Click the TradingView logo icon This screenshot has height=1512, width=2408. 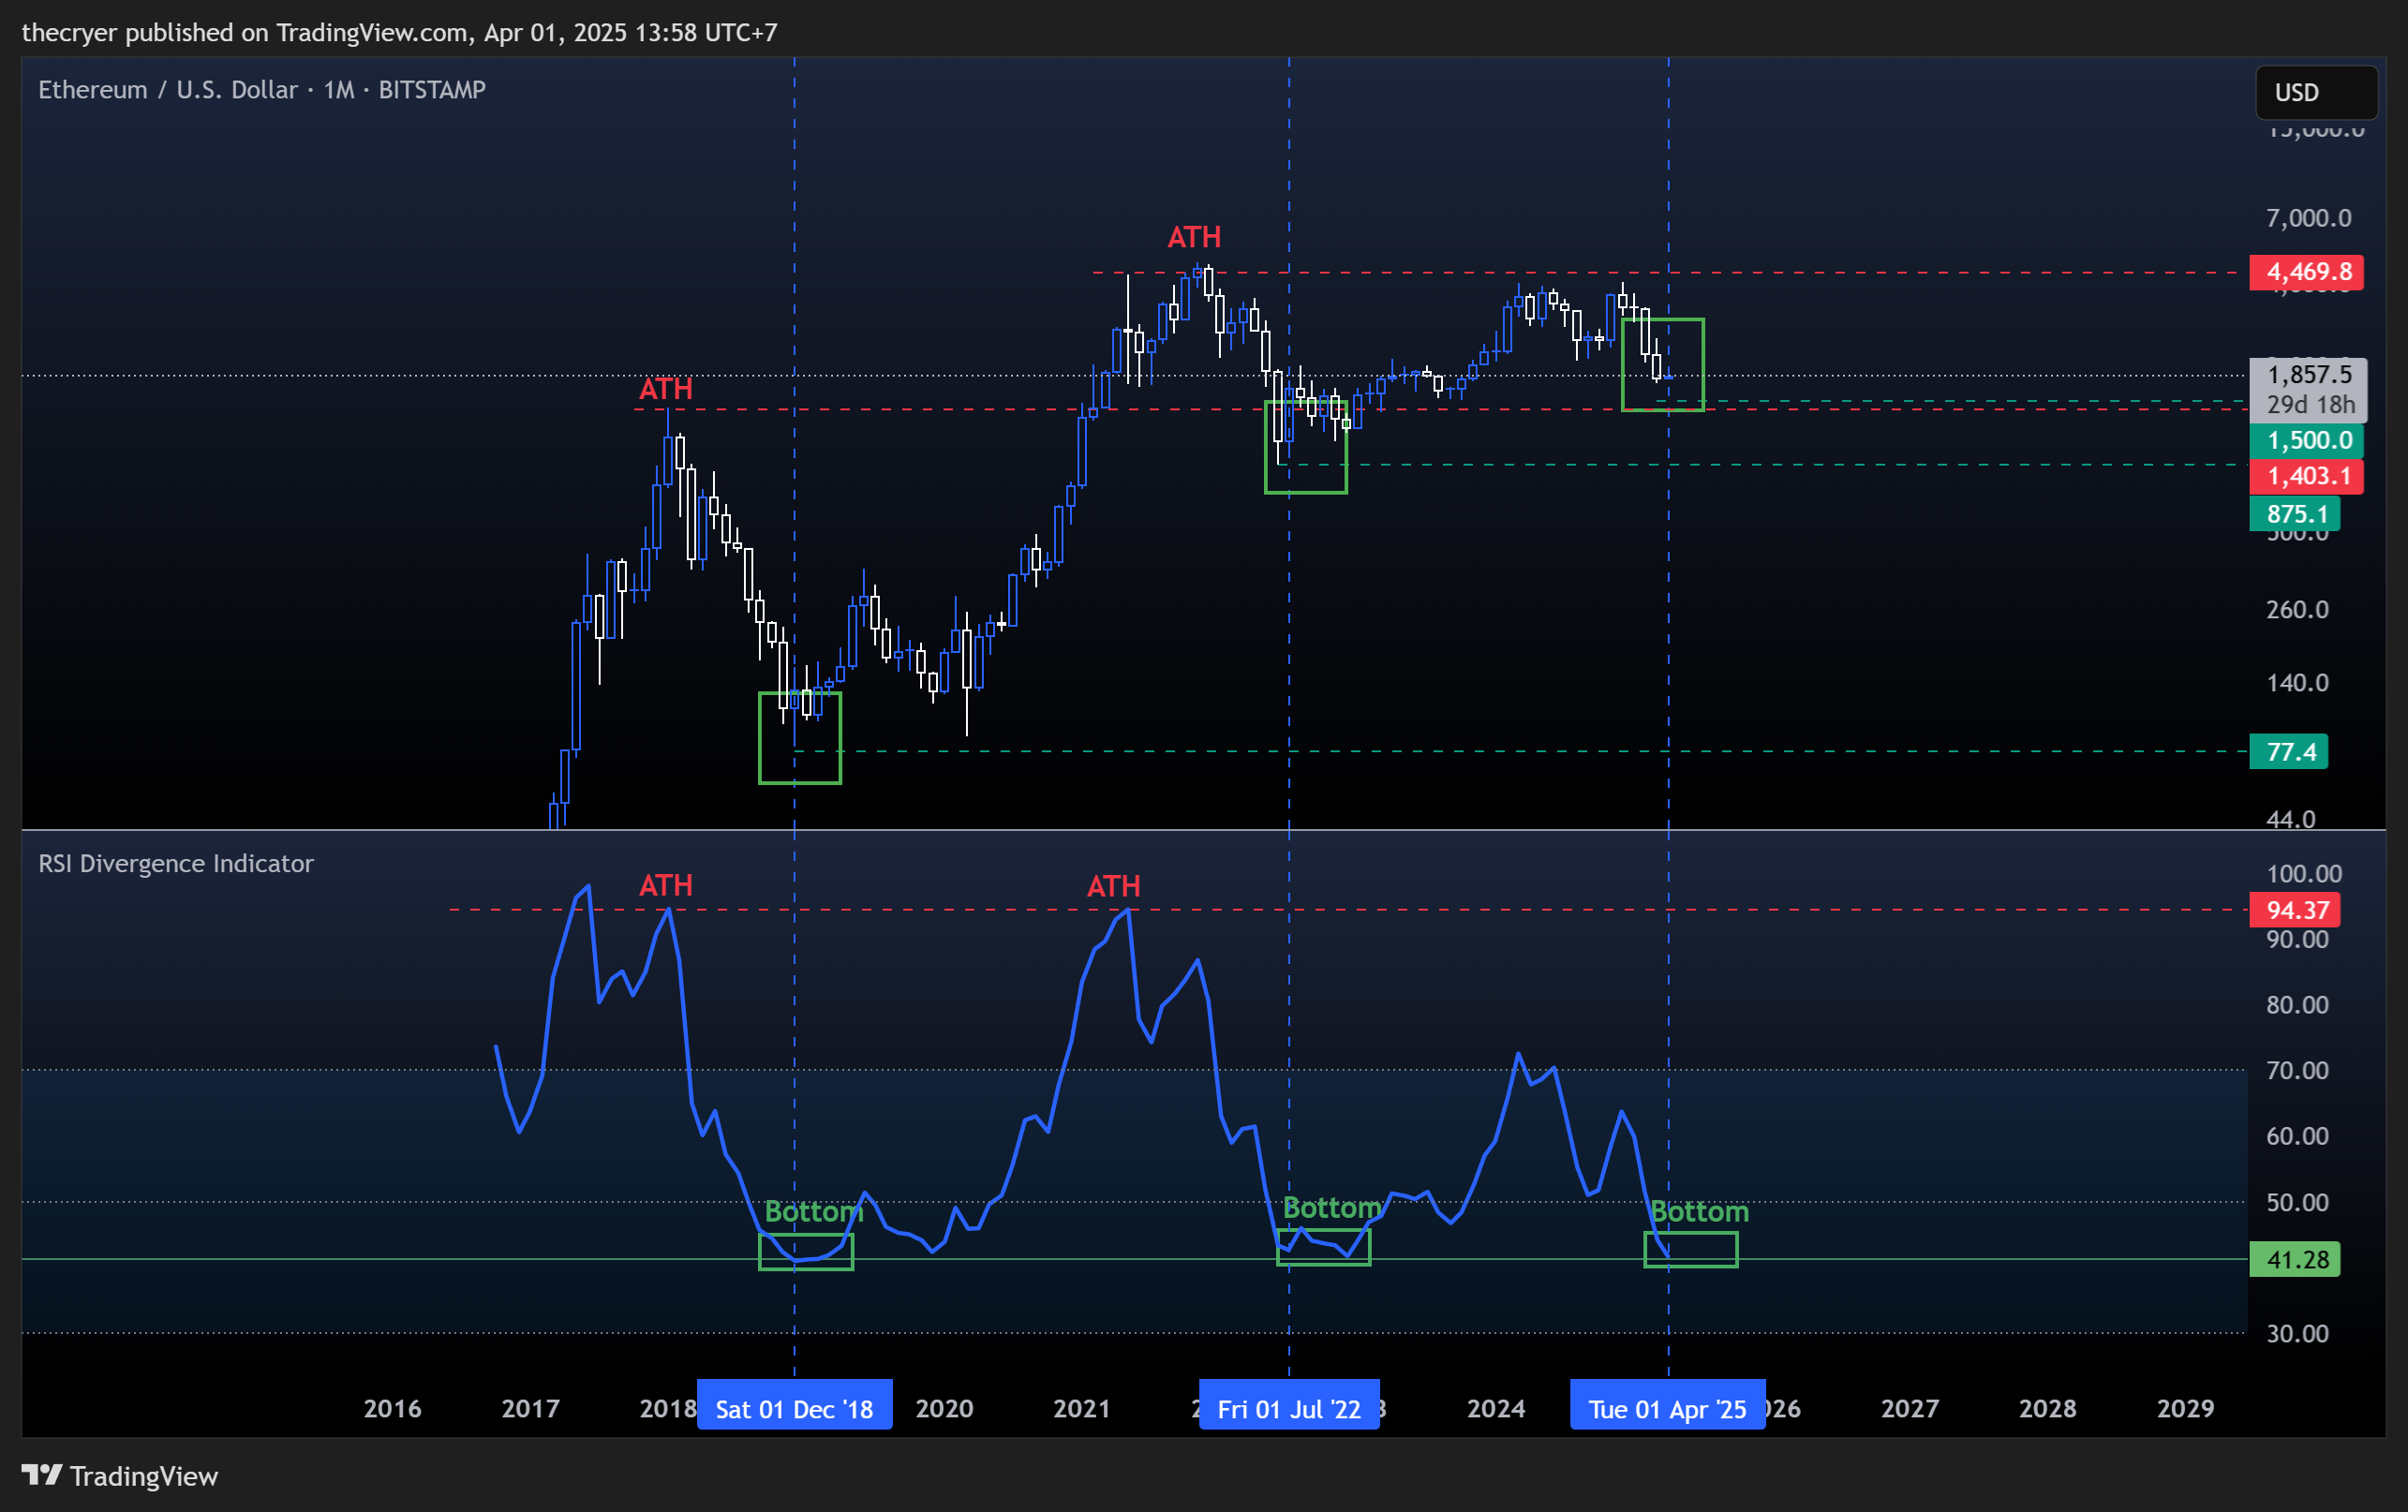pyautogui.click(x=42, y=1475)
